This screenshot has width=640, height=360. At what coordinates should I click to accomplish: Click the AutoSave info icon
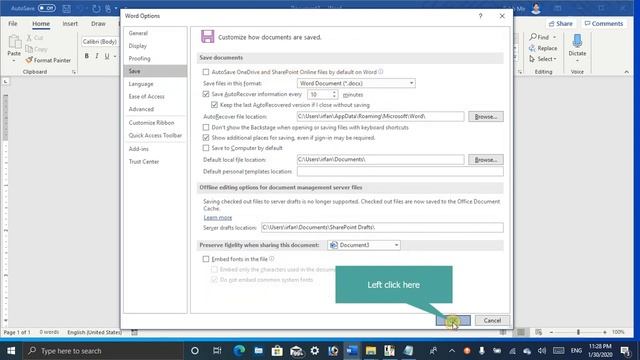click(381, 72)
